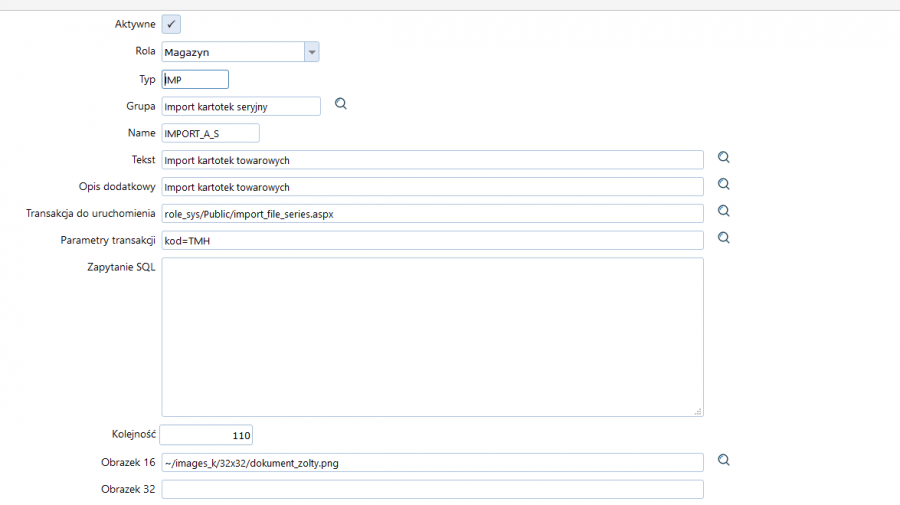The image size is (900, 505).
Task: Click the Rola field showing Magazyn
Action: [x=233, y=52]
